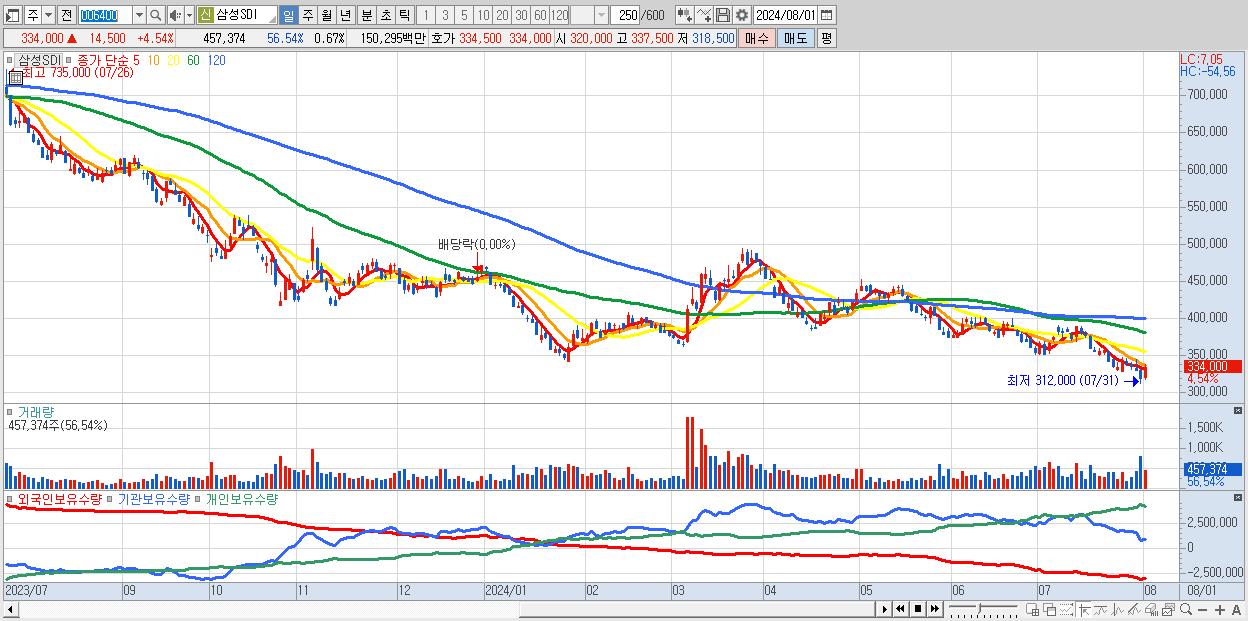Viewport: 1248px width, 621px height.
Task: Click the add line indicator icon
Action: 704,16
